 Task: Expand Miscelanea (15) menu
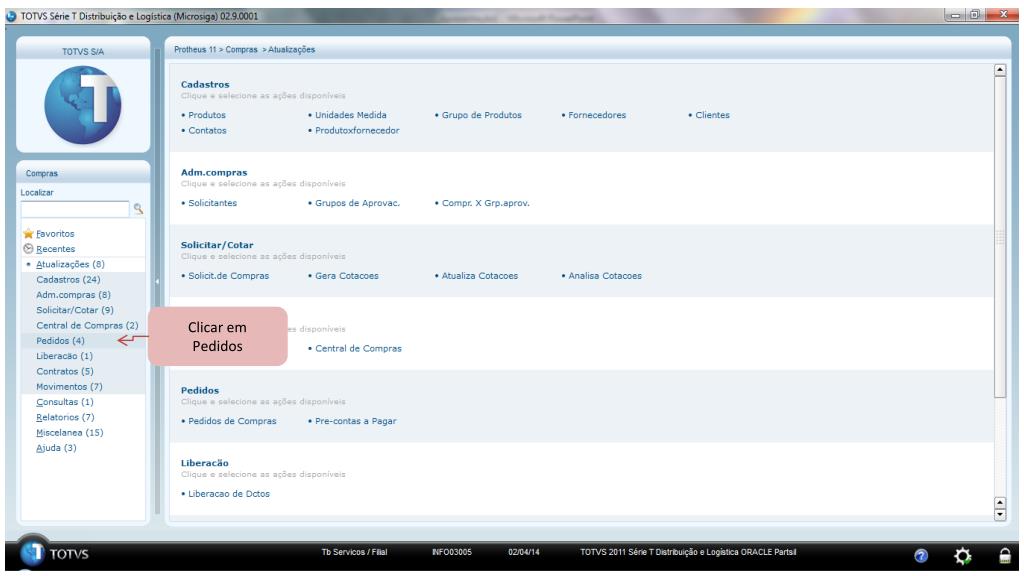point(69,432)
